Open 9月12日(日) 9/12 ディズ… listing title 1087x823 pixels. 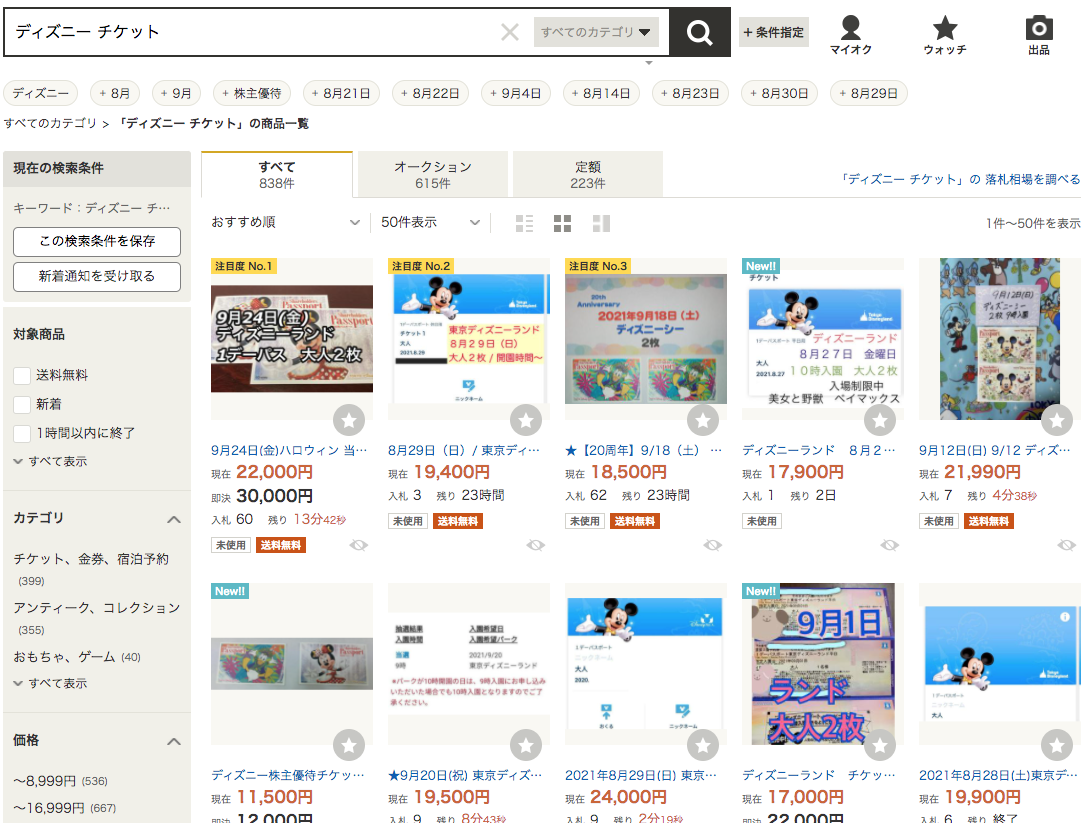[994, 450]
